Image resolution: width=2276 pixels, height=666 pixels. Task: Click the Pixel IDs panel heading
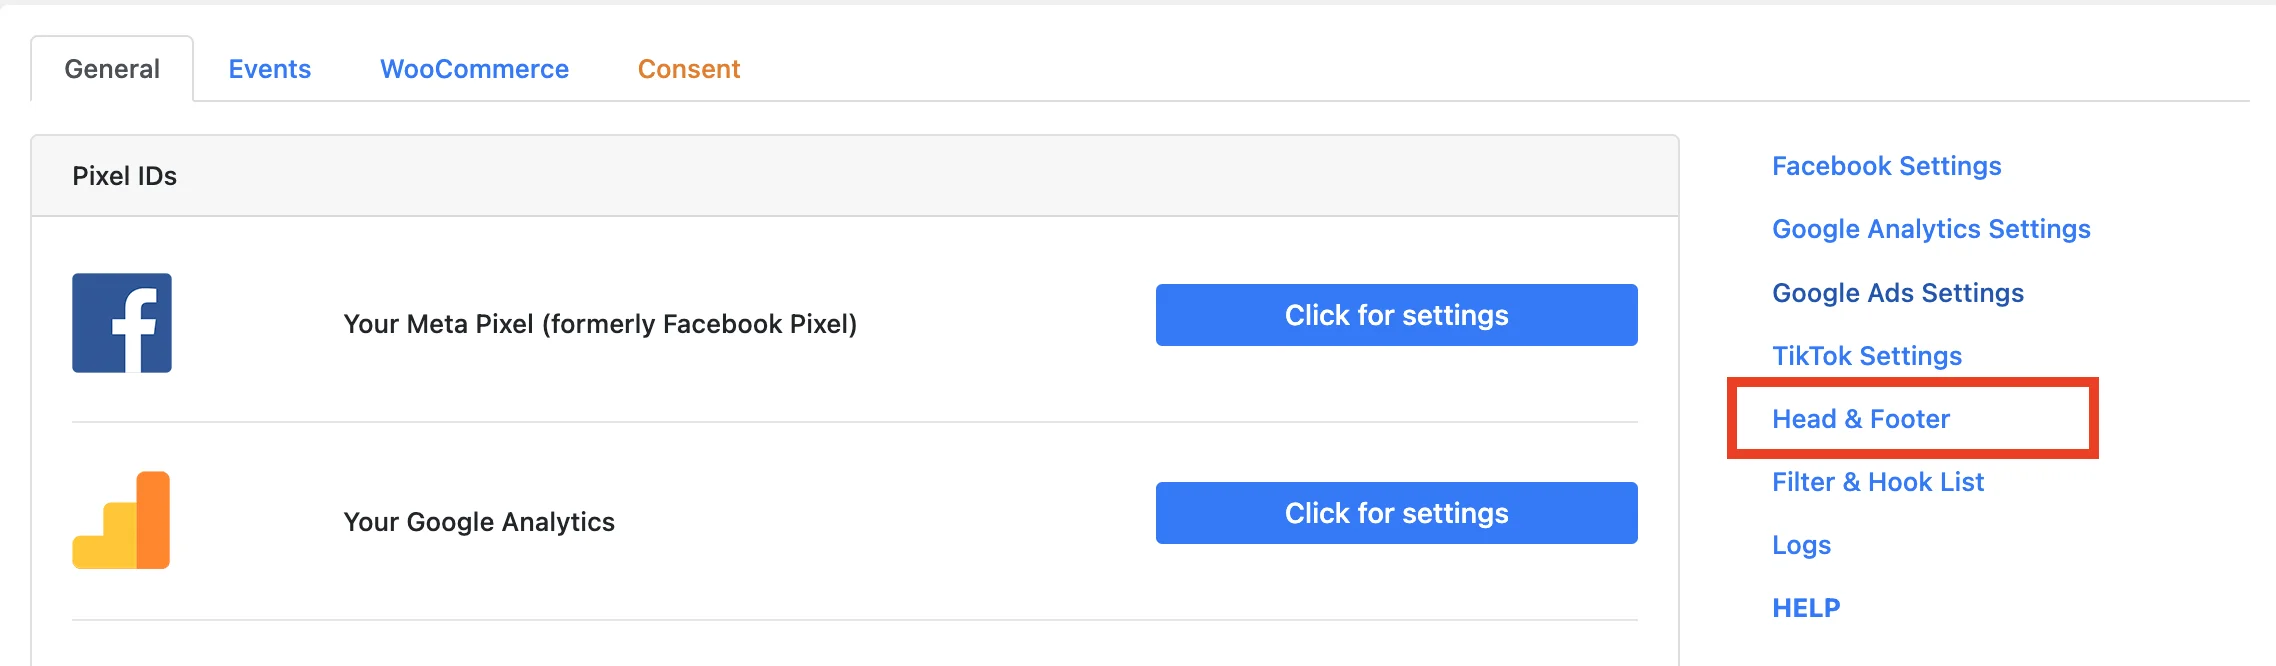pyautogui.click(x=124, y=176)
